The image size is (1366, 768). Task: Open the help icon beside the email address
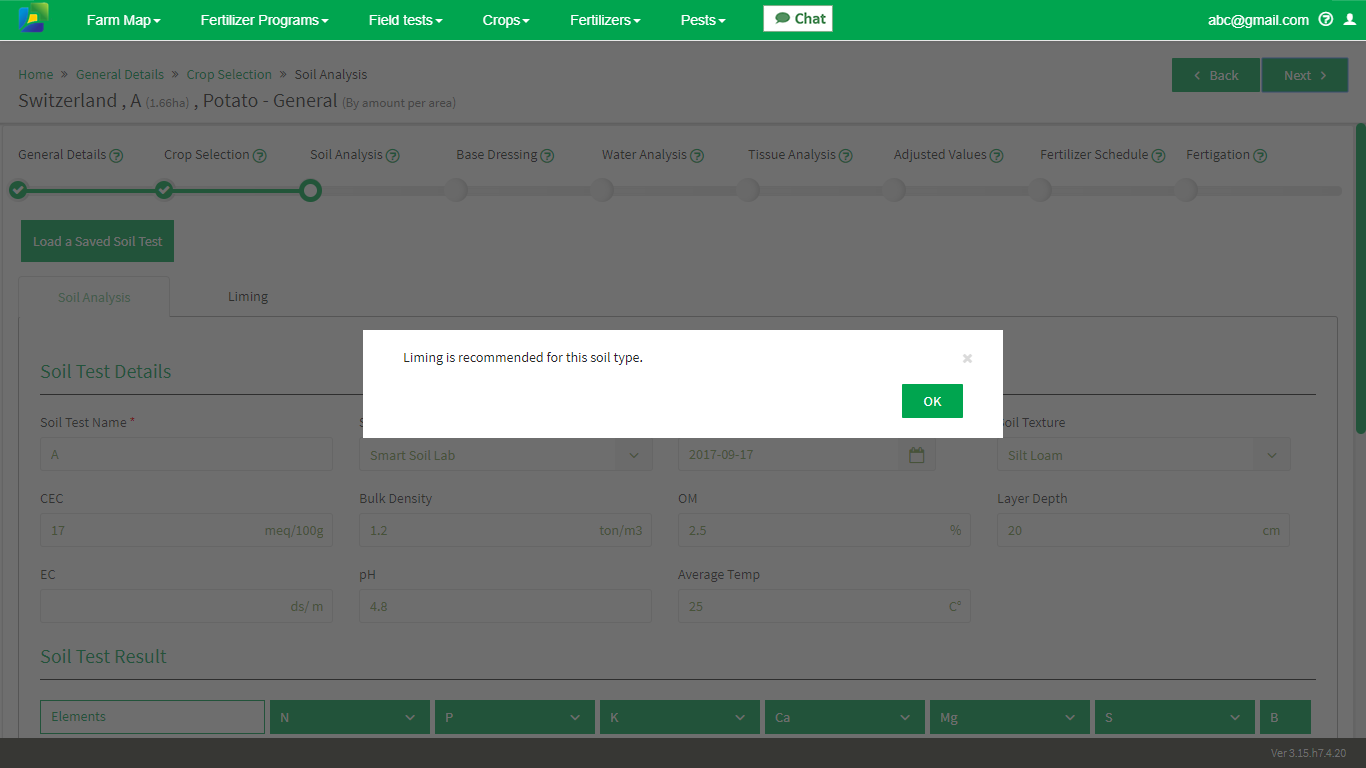1326,19
